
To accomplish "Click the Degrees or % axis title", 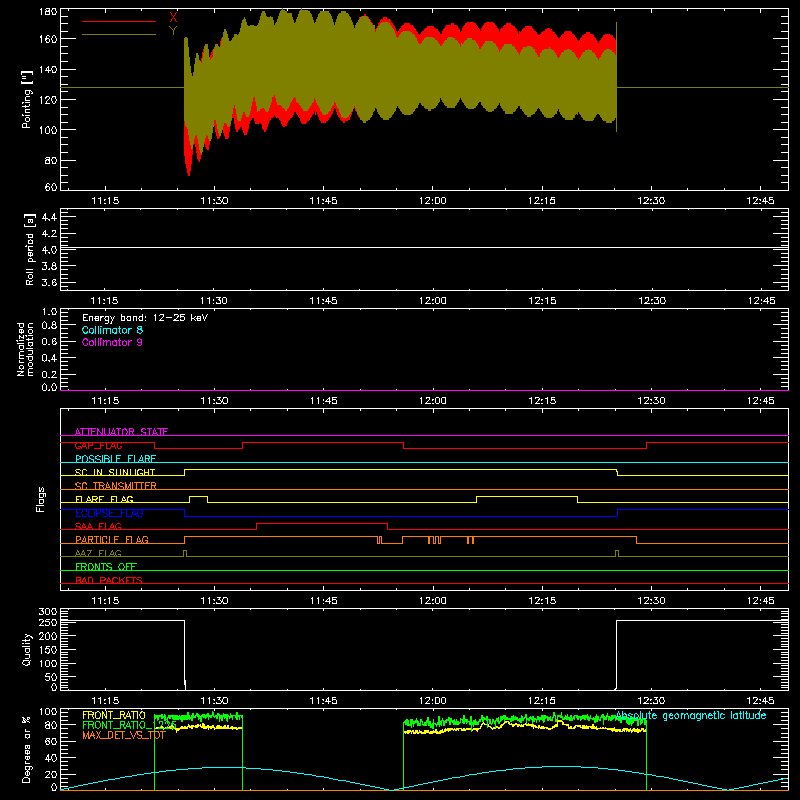I will coord(26,749).
